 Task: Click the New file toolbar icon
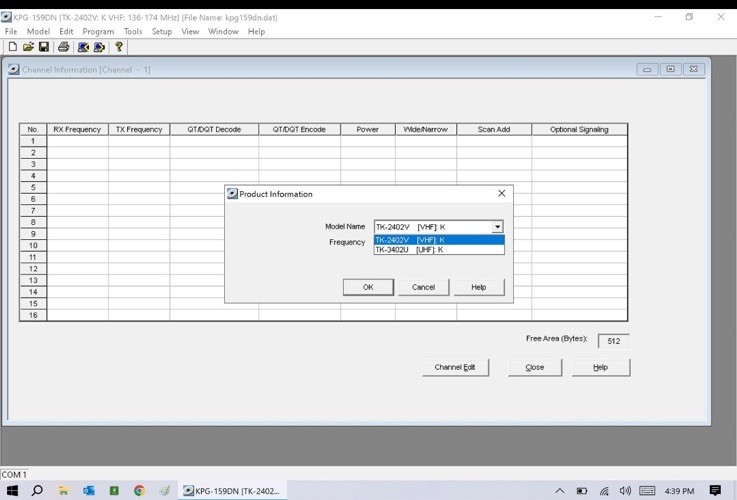(x=12, y=47)
